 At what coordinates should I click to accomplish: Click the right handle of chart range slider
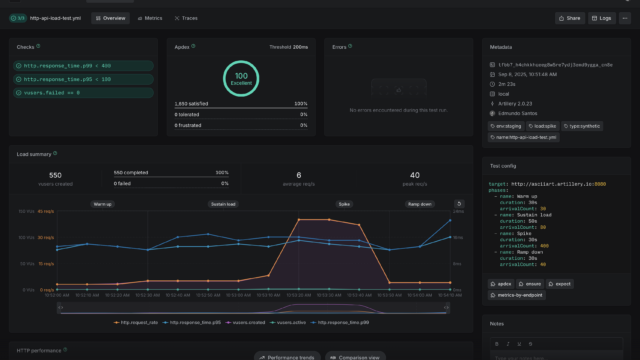coord(446,307)
